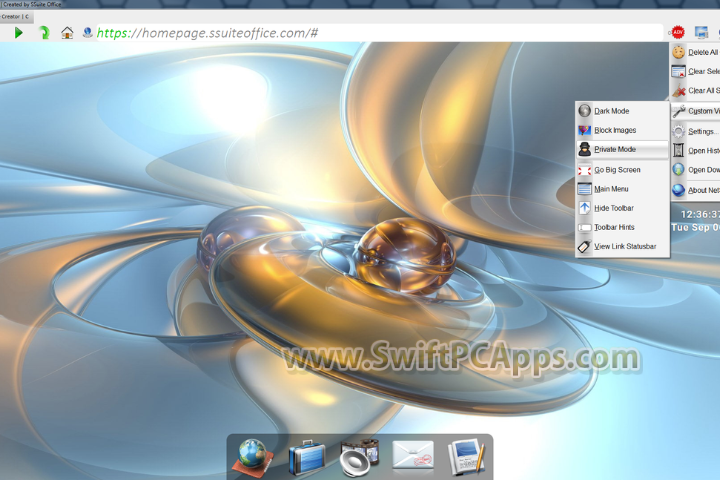The image size is (720, 480).
Task: Open the blue briefcase dock icon
Action: [x=306, y=457]
